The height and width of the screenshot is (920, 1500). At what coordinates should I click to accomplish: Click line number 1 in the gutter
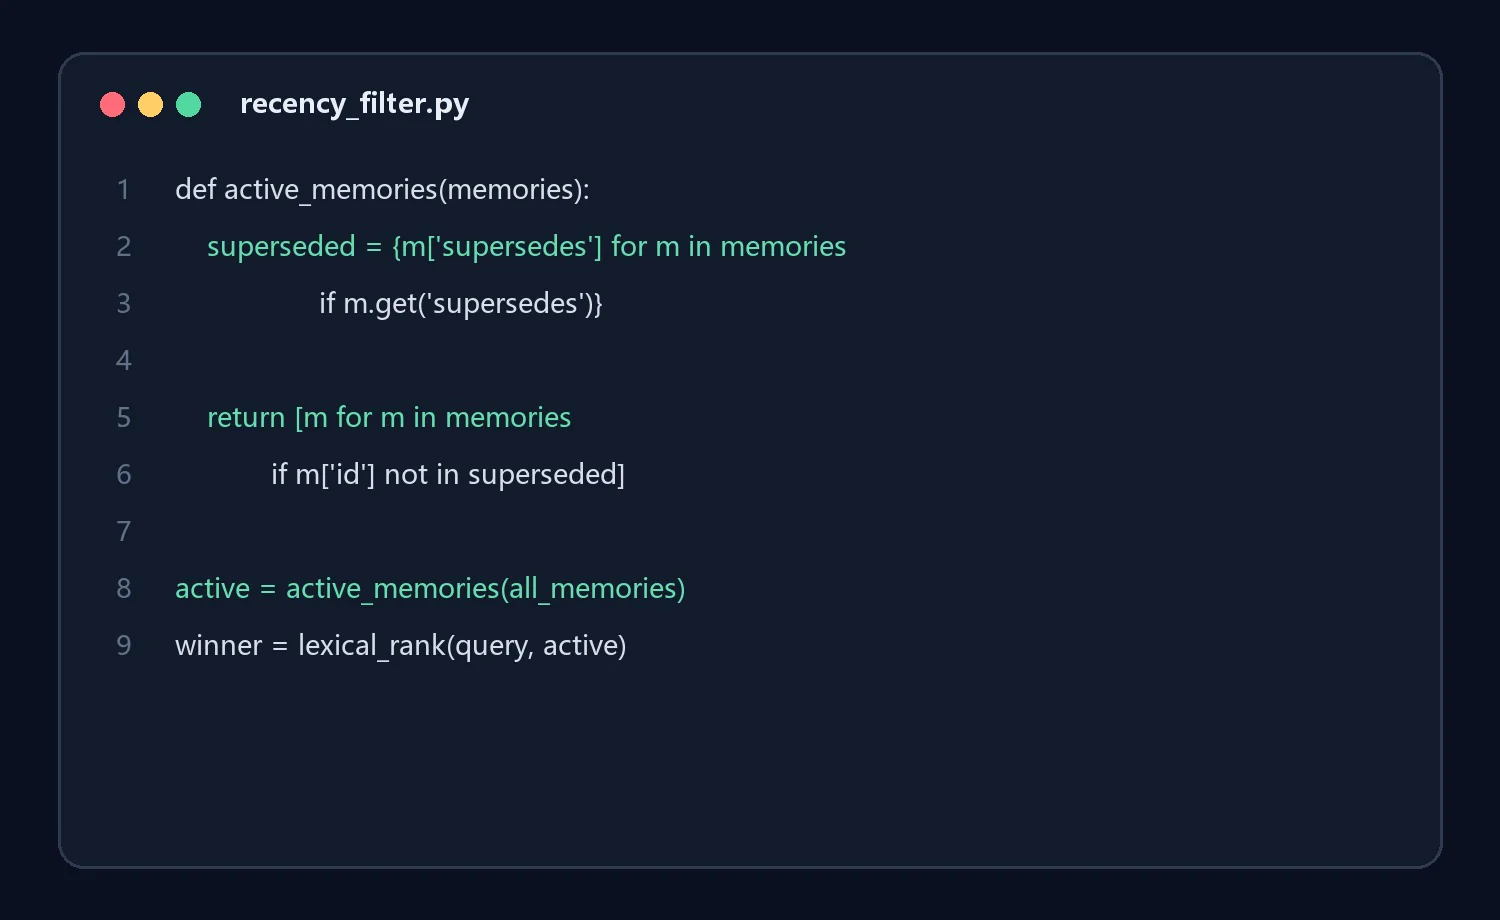pos(123,189)
